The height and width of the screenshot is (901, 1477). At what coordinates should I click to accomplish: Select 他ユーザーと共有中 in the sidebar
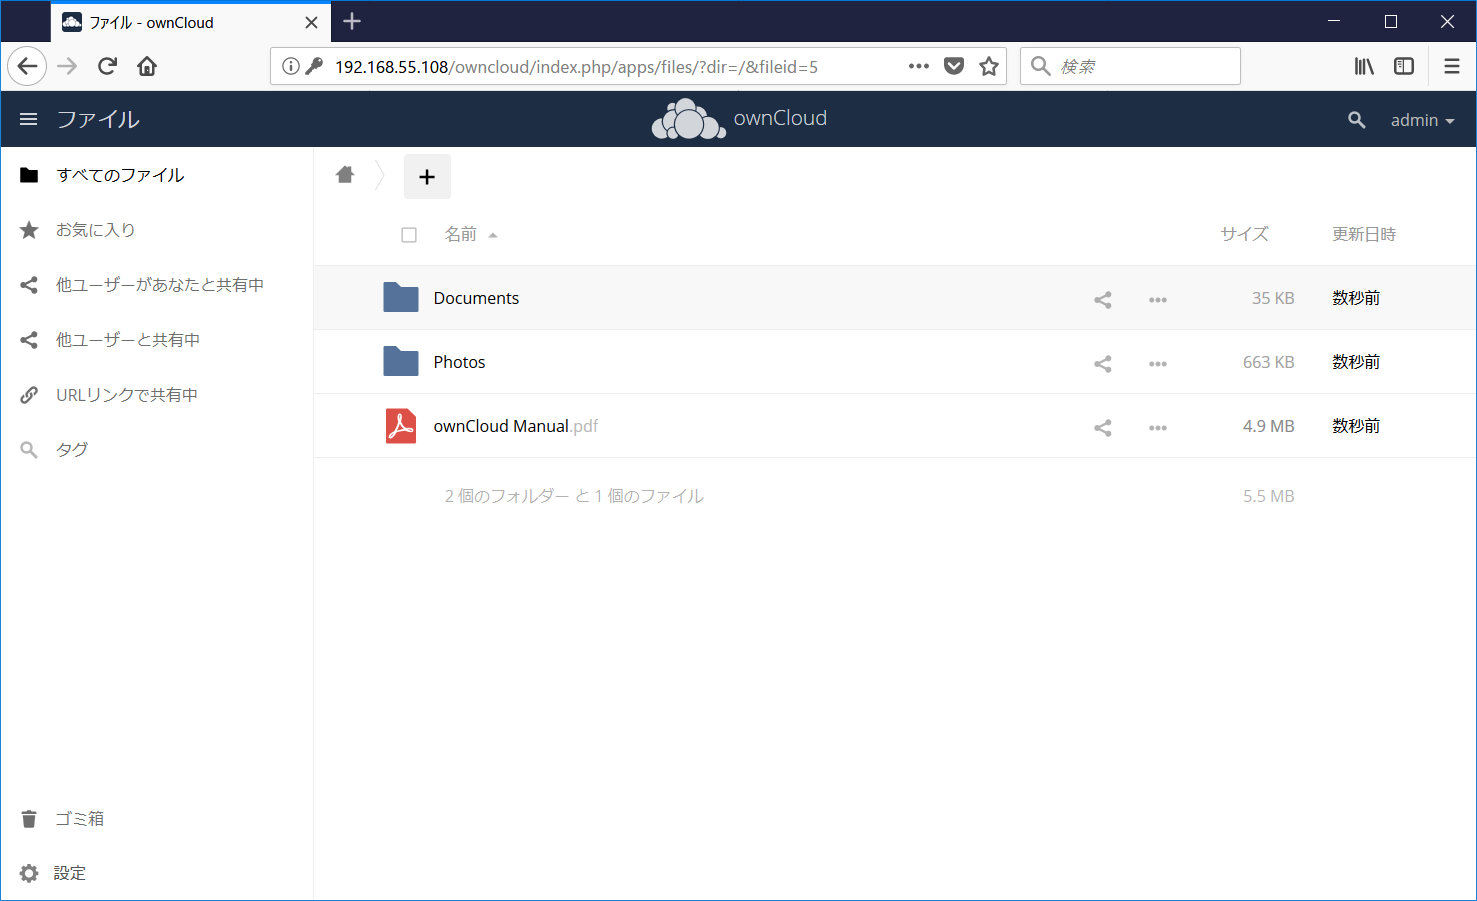[128, 339]
